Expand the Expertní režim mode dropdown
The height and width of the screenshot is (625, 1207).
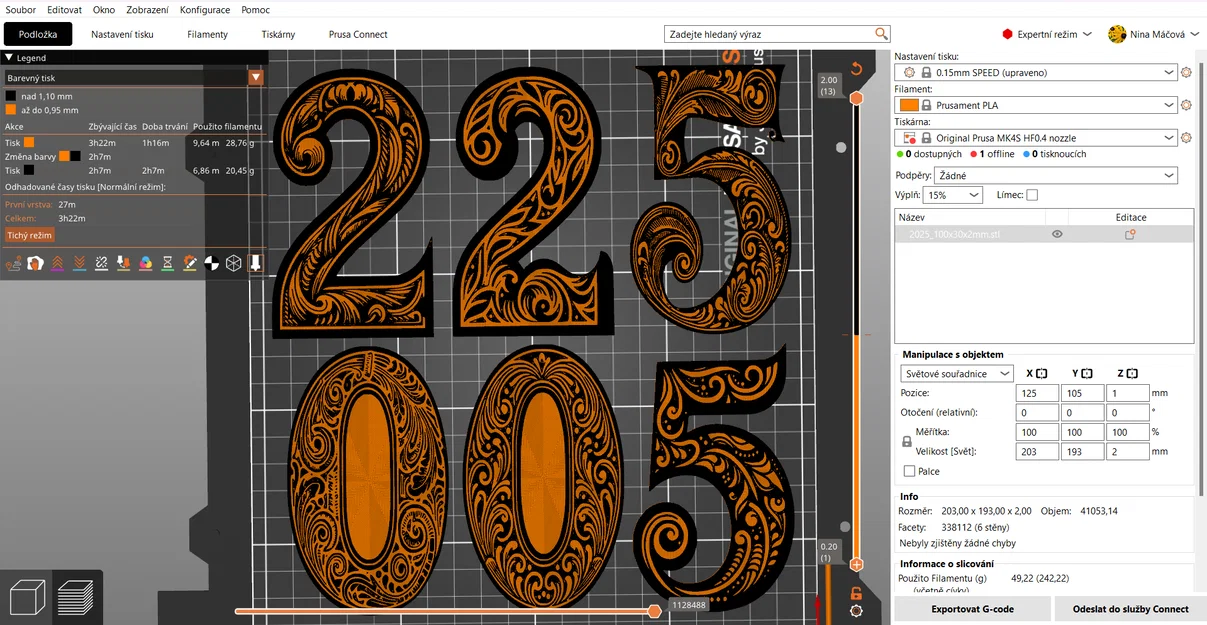(1046, 34)
